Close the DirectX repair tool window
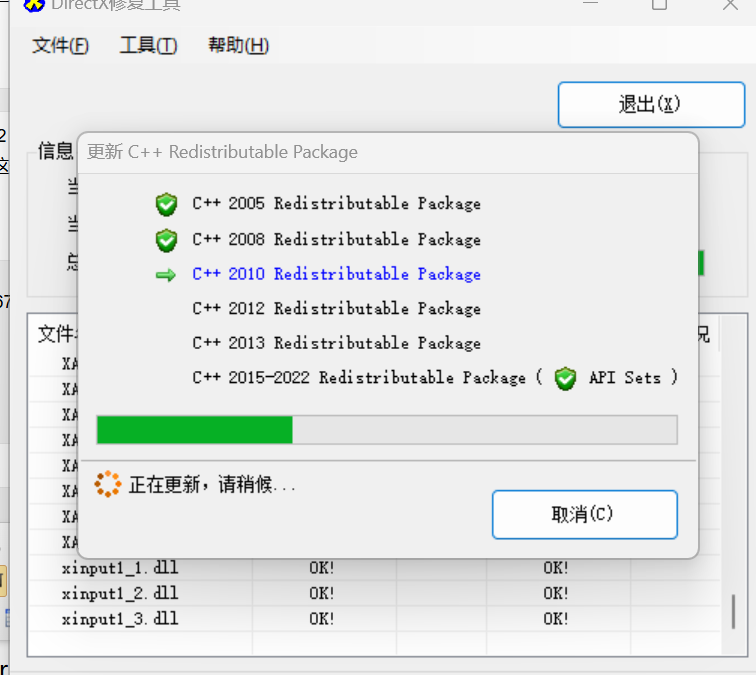Screen dimensions: 756x675 click(x=730, y=5)
